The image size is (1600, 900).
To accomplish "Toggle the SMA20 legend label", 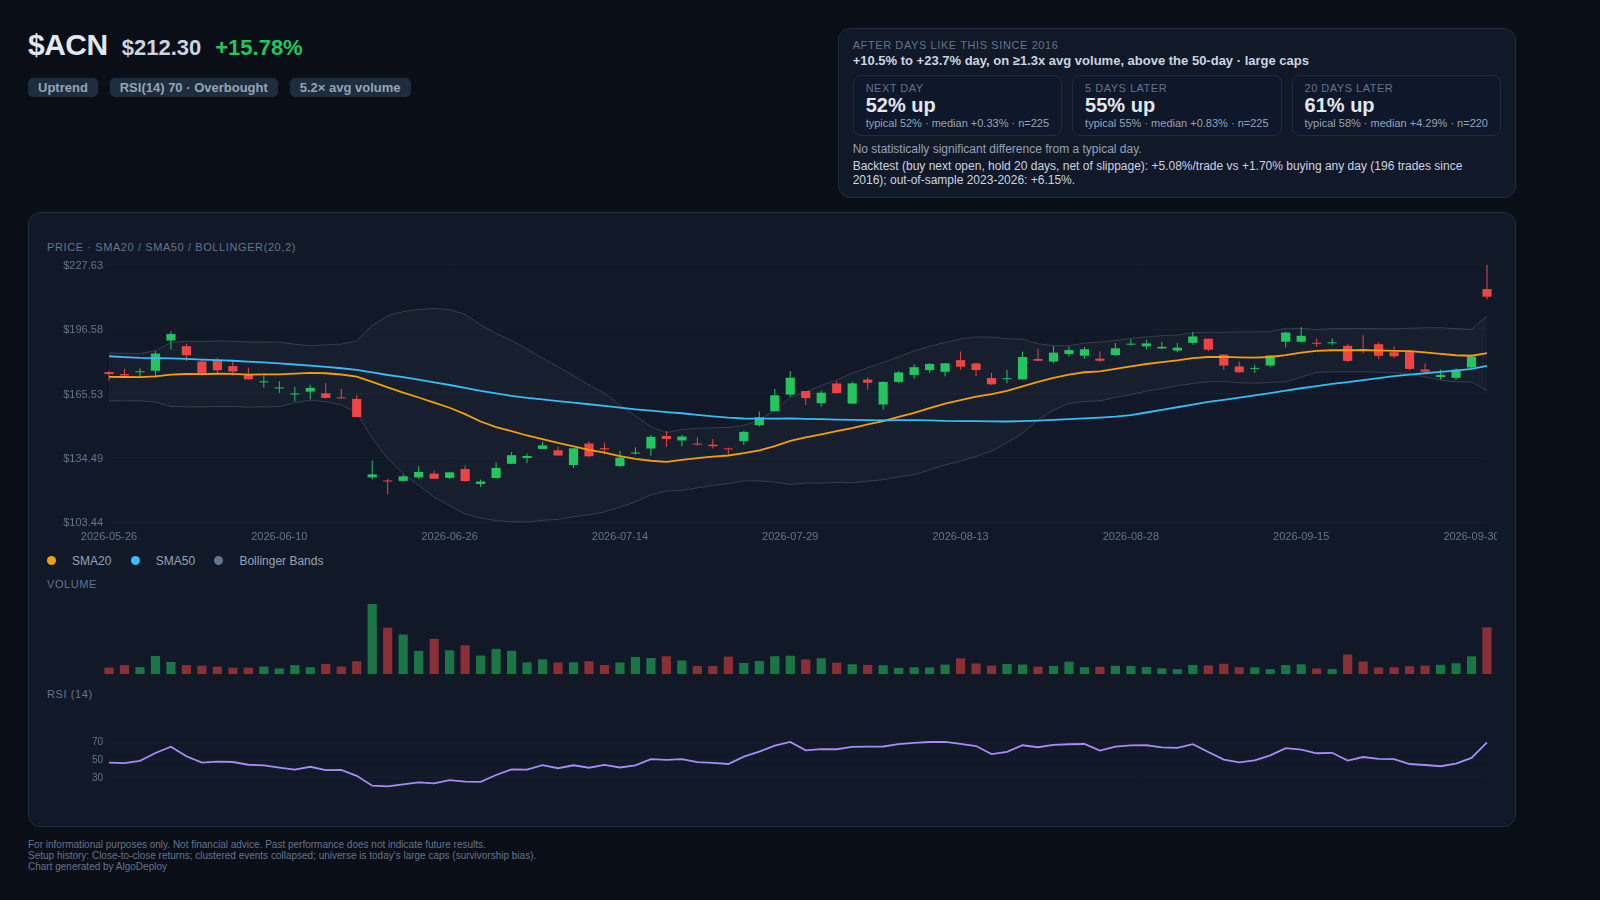I will click(x=91, y=561).
